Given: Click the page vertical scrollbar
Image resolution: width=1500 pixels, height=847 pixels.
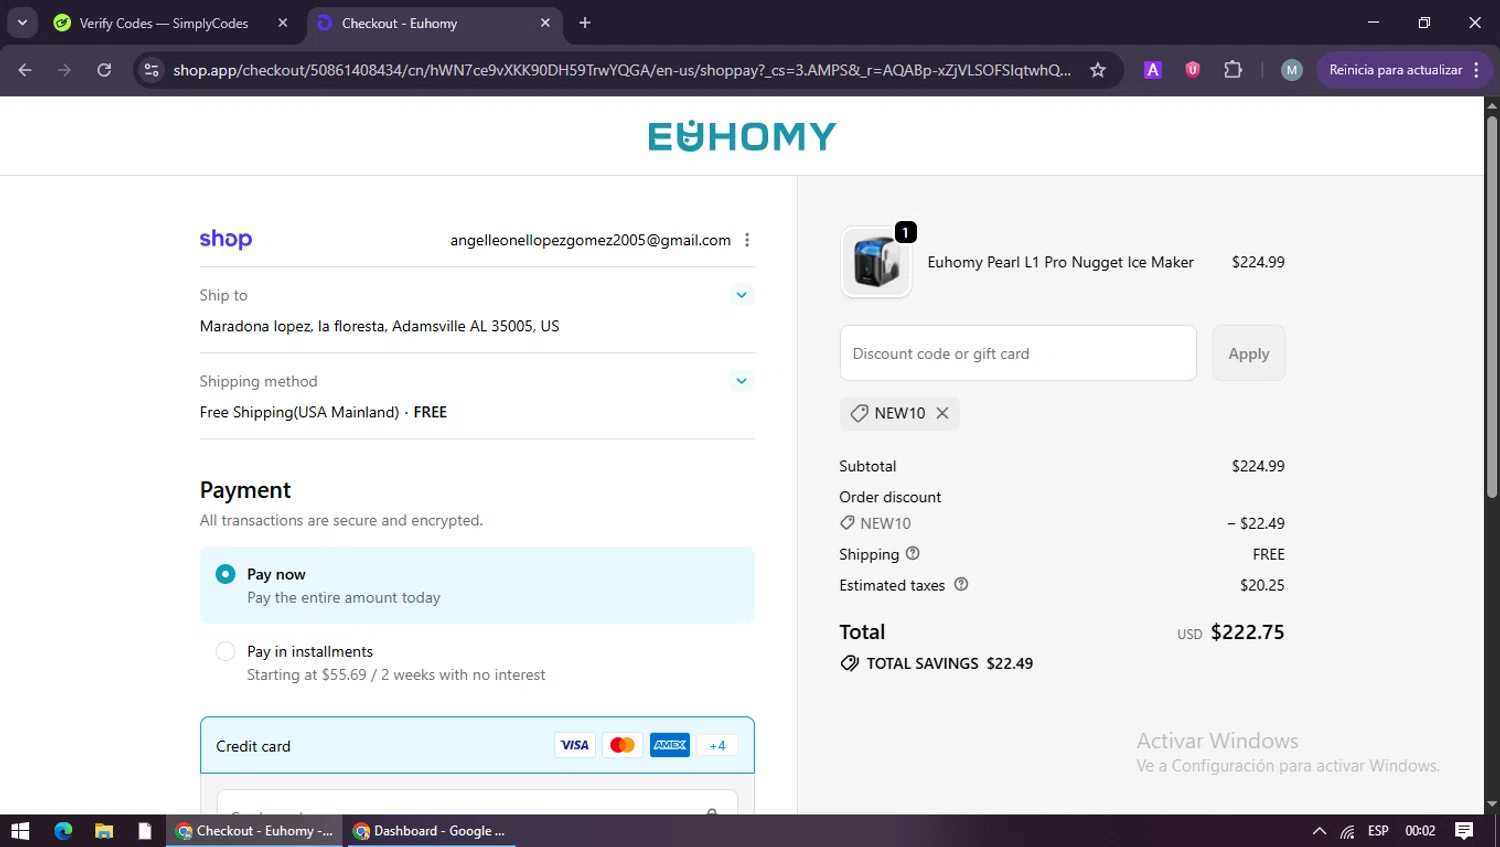Looking at the screenshot, I should tap(1491, 306).
